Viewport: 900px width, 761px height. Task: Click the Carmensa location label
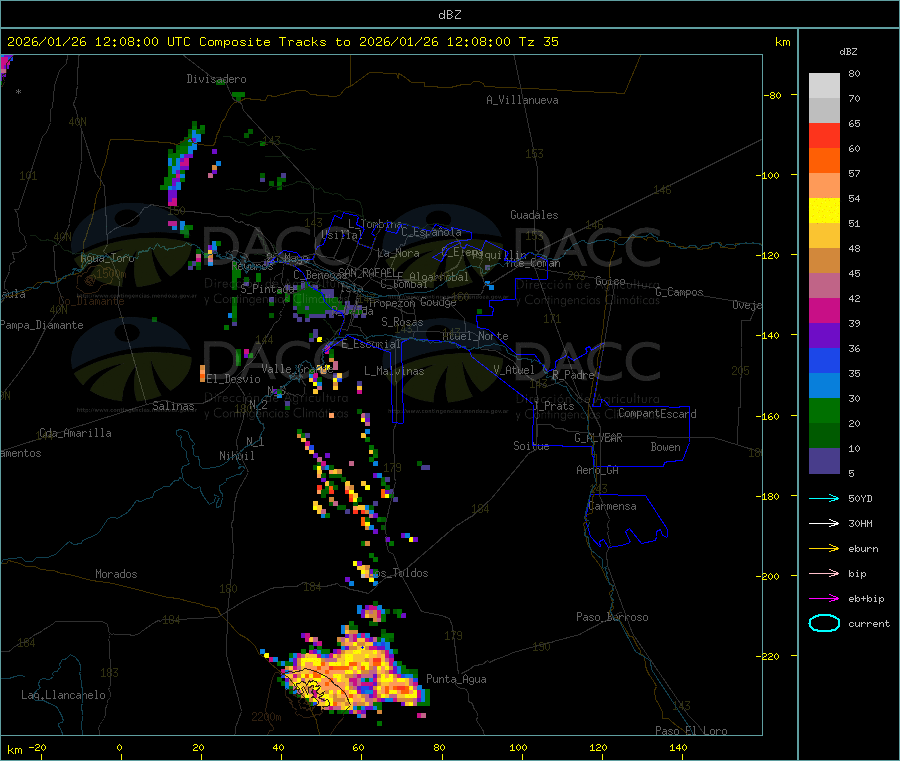(x=612, y=506)
